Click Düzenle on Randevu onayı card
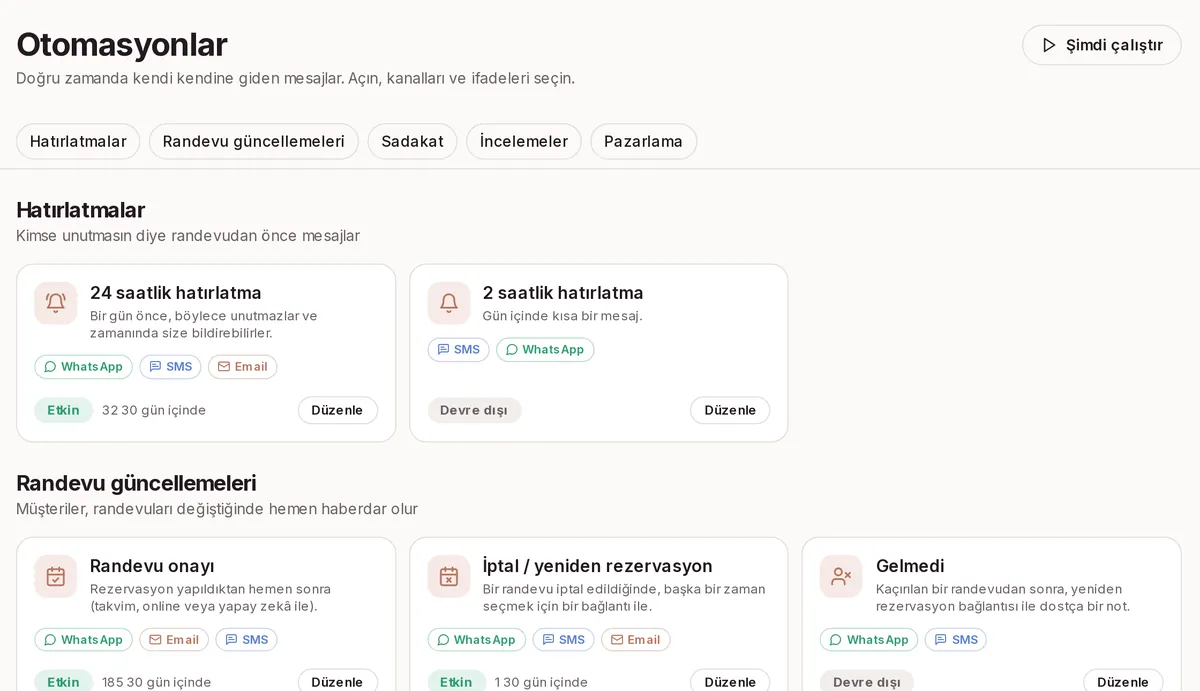 [x=338, y=681]
